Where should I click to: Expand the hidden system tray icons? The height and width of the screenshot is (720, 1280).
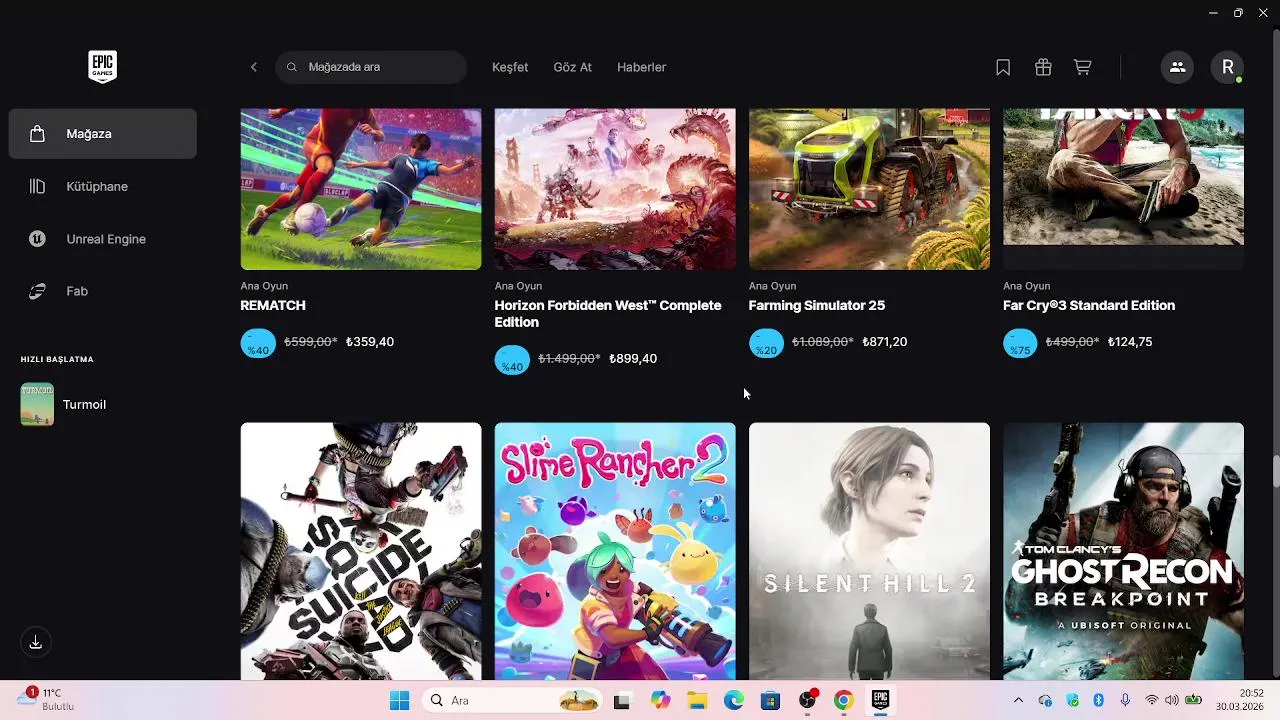tap(1018, 701)
